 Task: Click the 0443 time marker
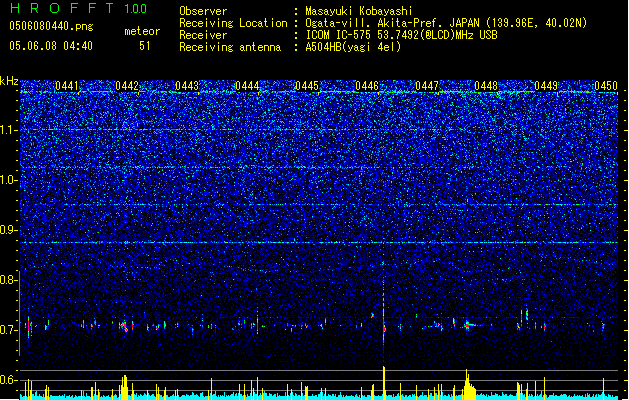[187, 86]
